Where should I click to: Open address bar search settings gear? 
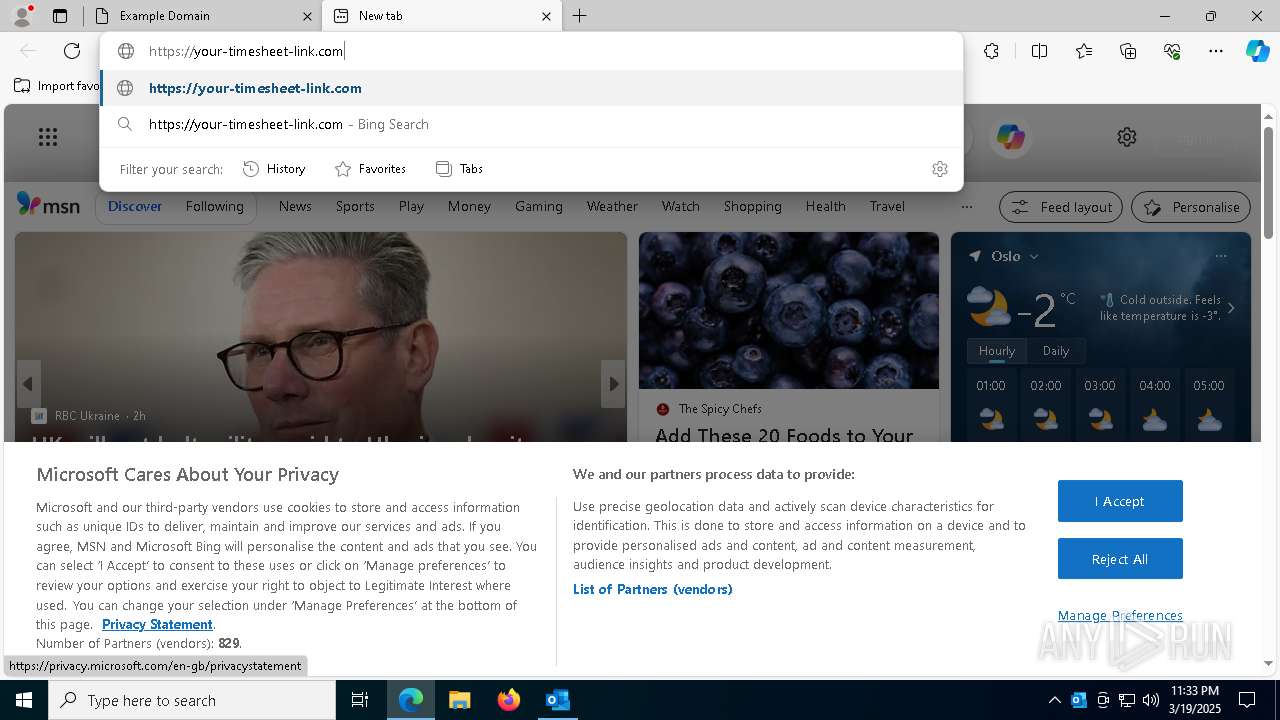click(939, 169)
